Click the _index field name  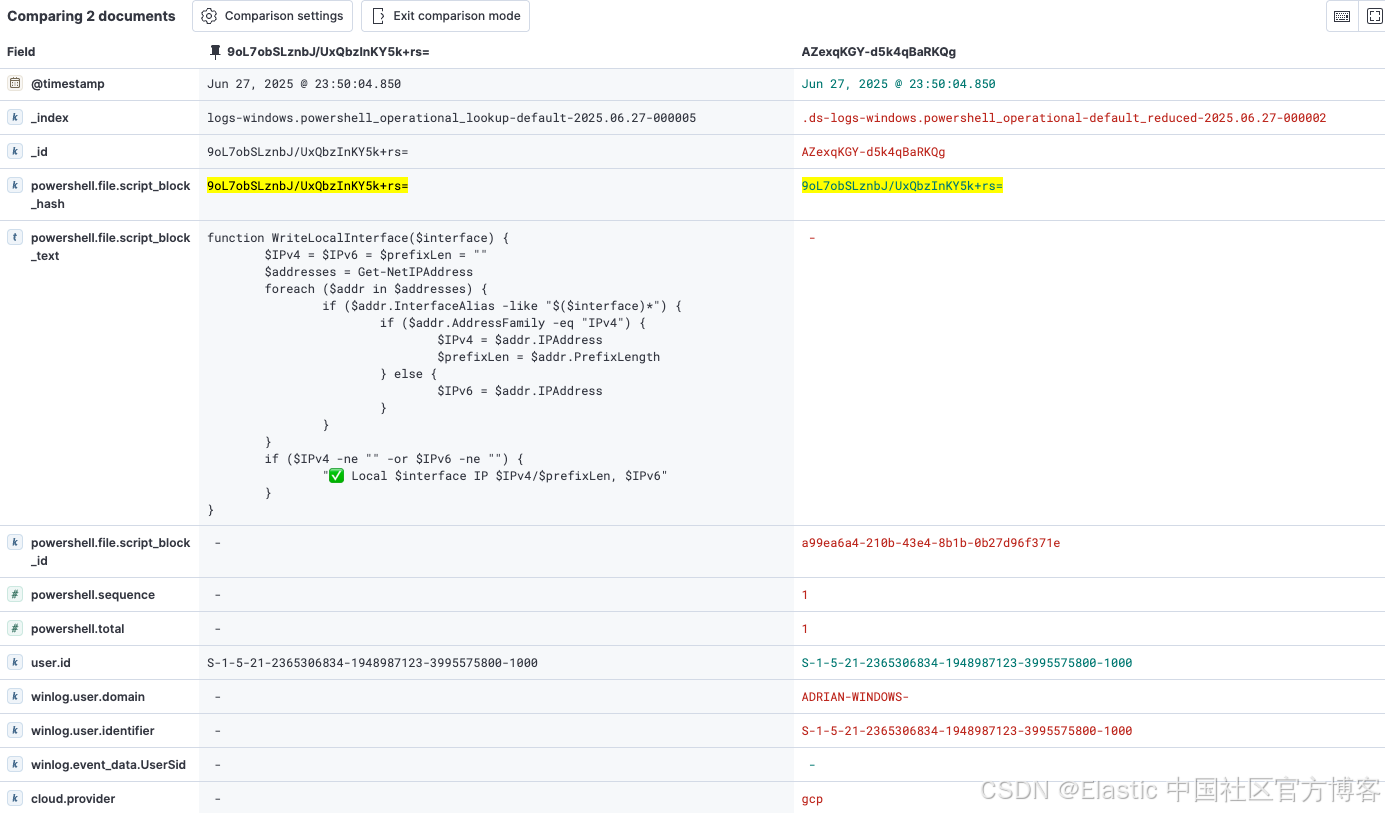point(50,118)
